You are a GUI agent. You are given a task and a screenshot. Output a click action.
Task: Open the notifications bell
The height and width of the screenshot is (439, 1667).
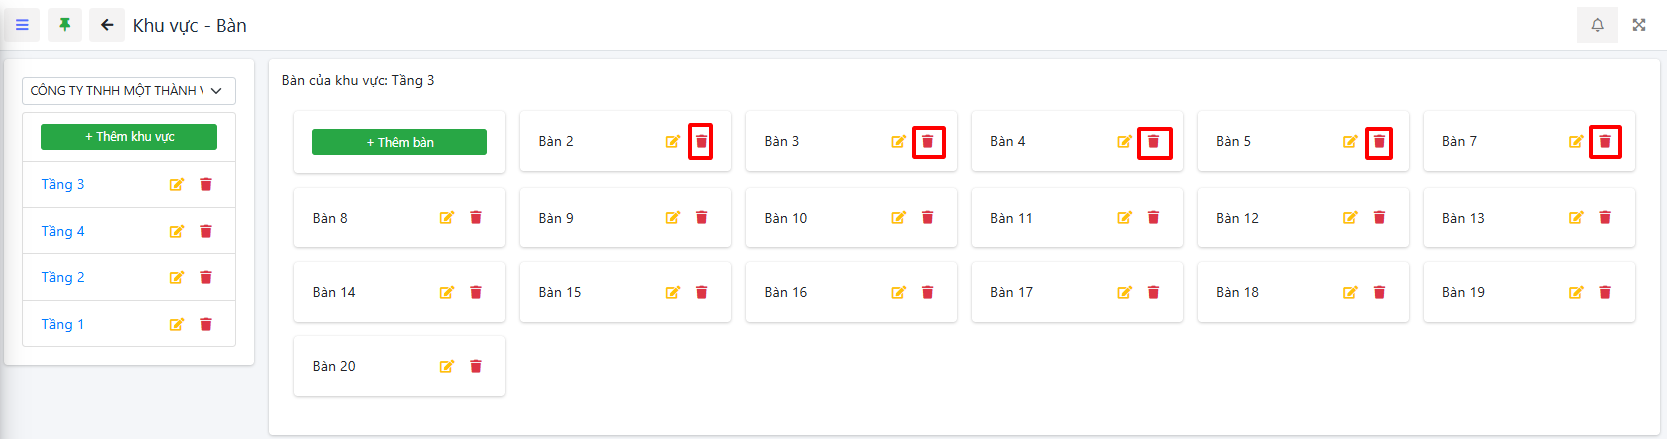1597,25
